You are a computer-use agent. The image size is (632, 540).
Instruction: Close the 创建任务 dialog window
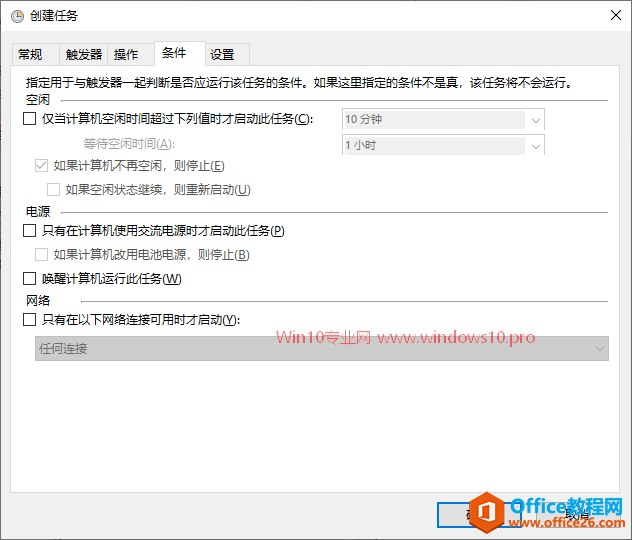[615, 15]
